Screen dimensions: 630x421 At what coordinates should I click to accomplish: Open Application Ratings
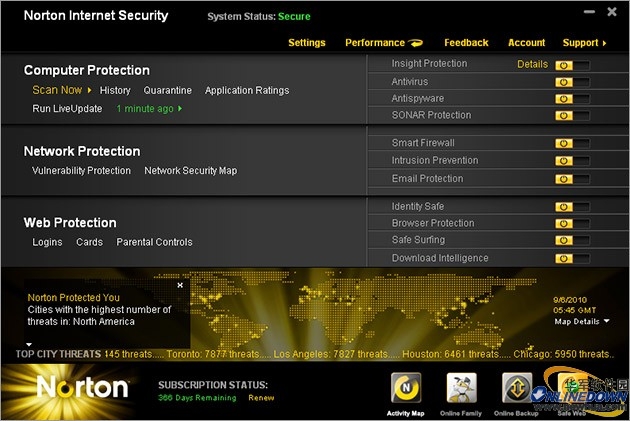pos(247,90)
